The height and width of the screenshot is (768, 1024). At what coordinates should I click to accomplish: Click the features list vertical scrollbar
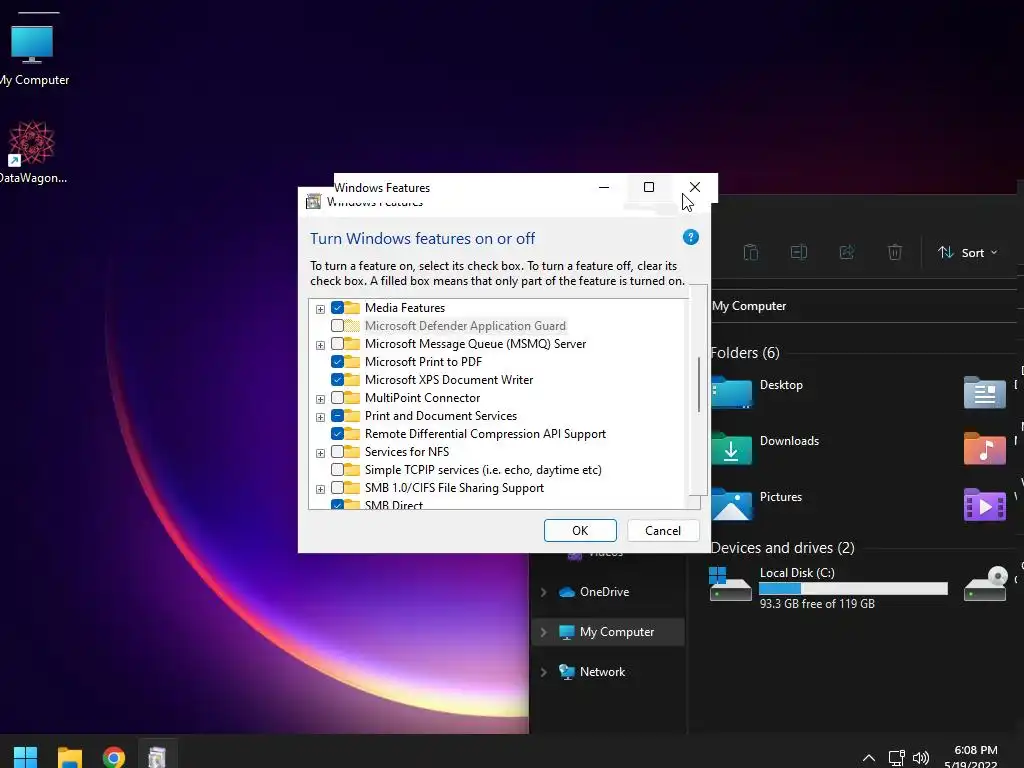699,385
